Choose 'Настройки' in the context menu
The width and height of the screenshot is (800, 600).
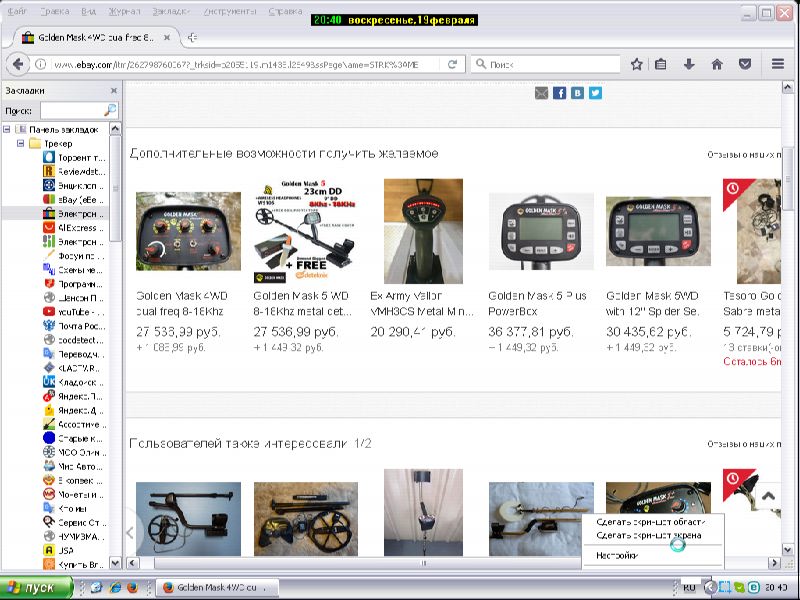pos(616,555)
